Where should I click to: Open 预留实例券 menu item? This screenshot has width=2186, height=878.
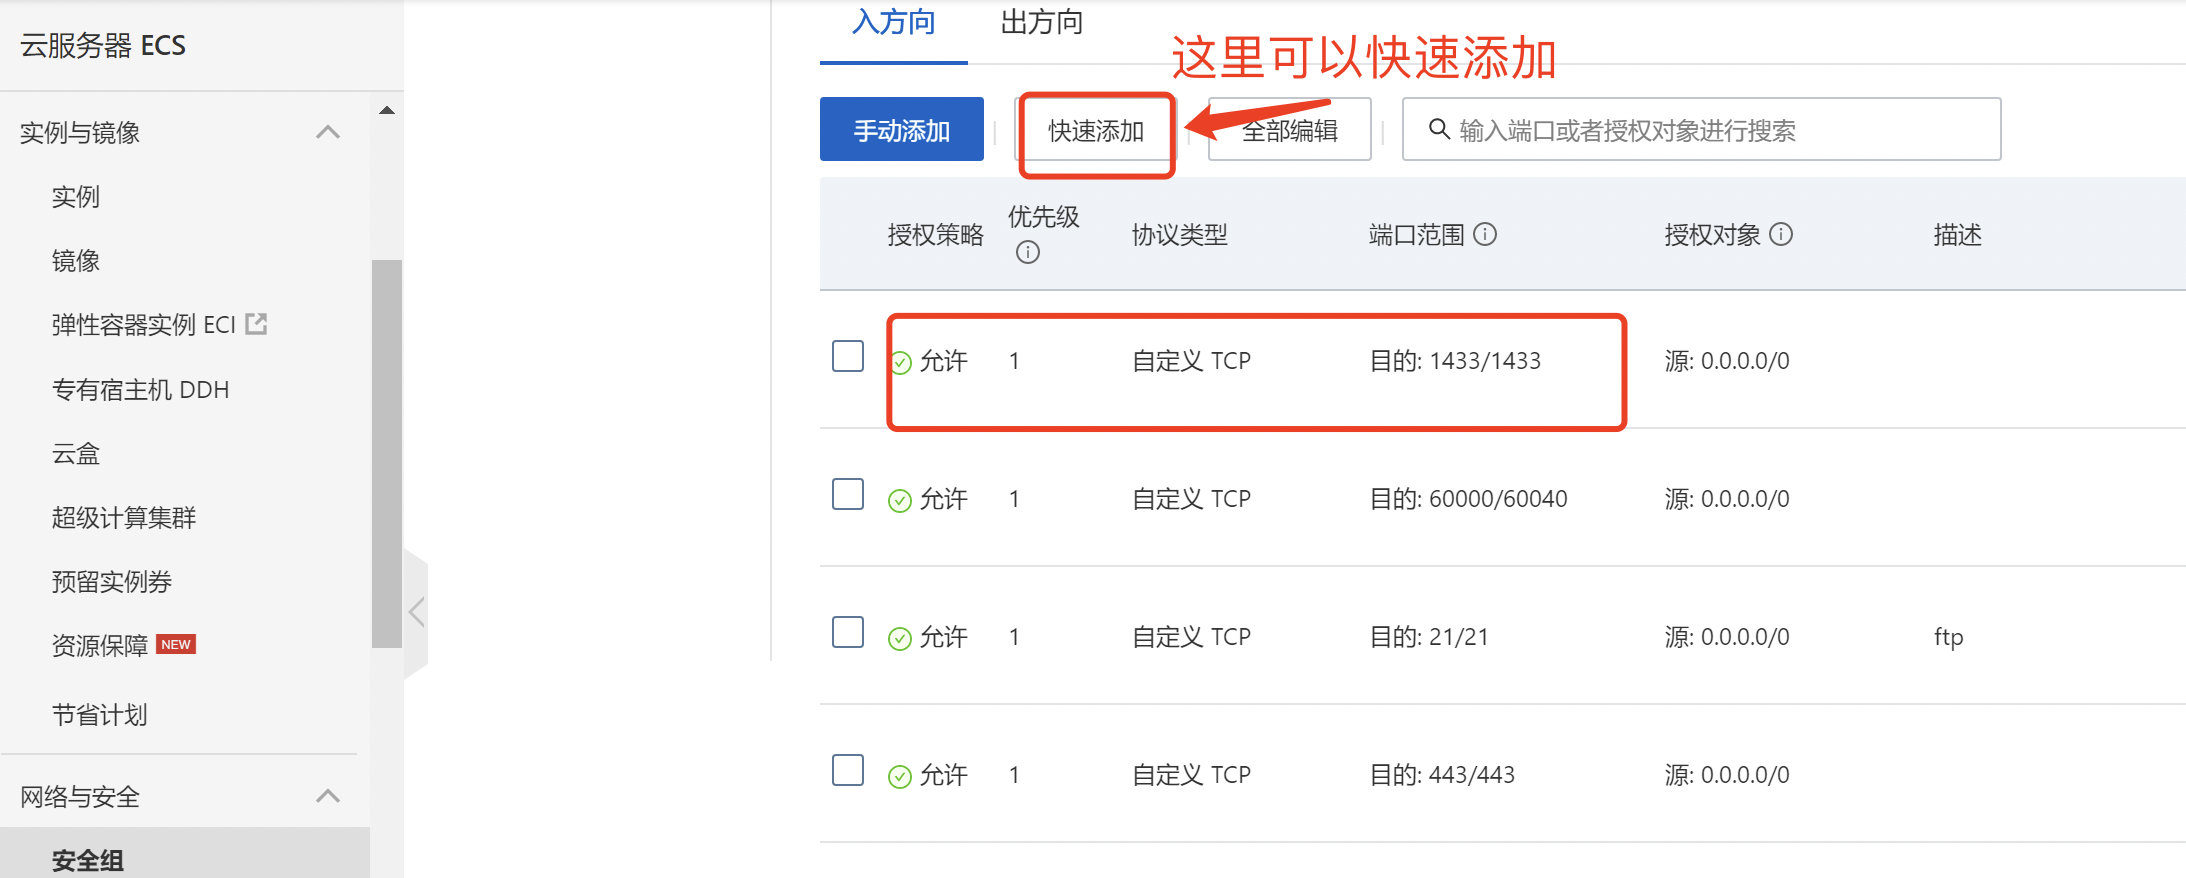tap(112, 582)
